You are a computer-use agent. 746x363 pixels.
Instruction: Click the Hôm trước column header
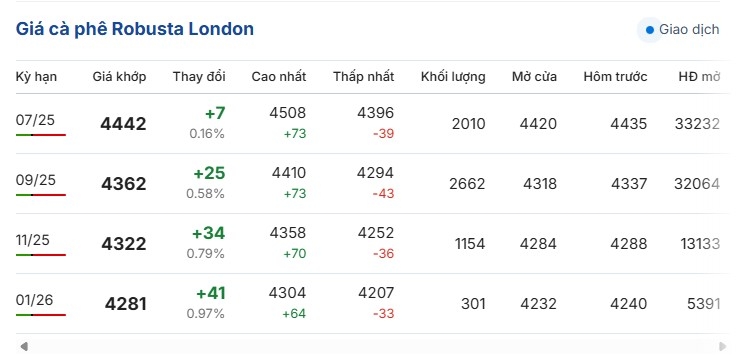click(x=615, y=77)
